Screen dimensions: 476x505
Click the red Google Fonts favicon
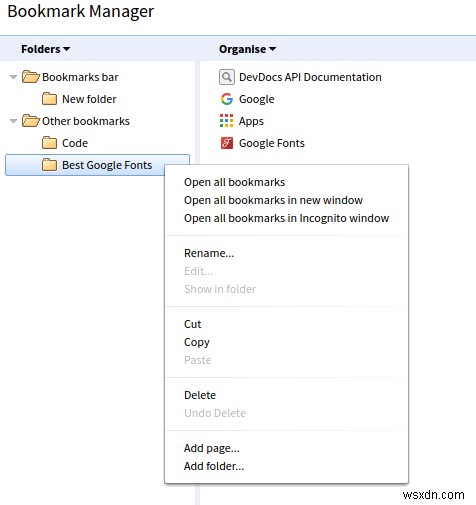point(227,143)
